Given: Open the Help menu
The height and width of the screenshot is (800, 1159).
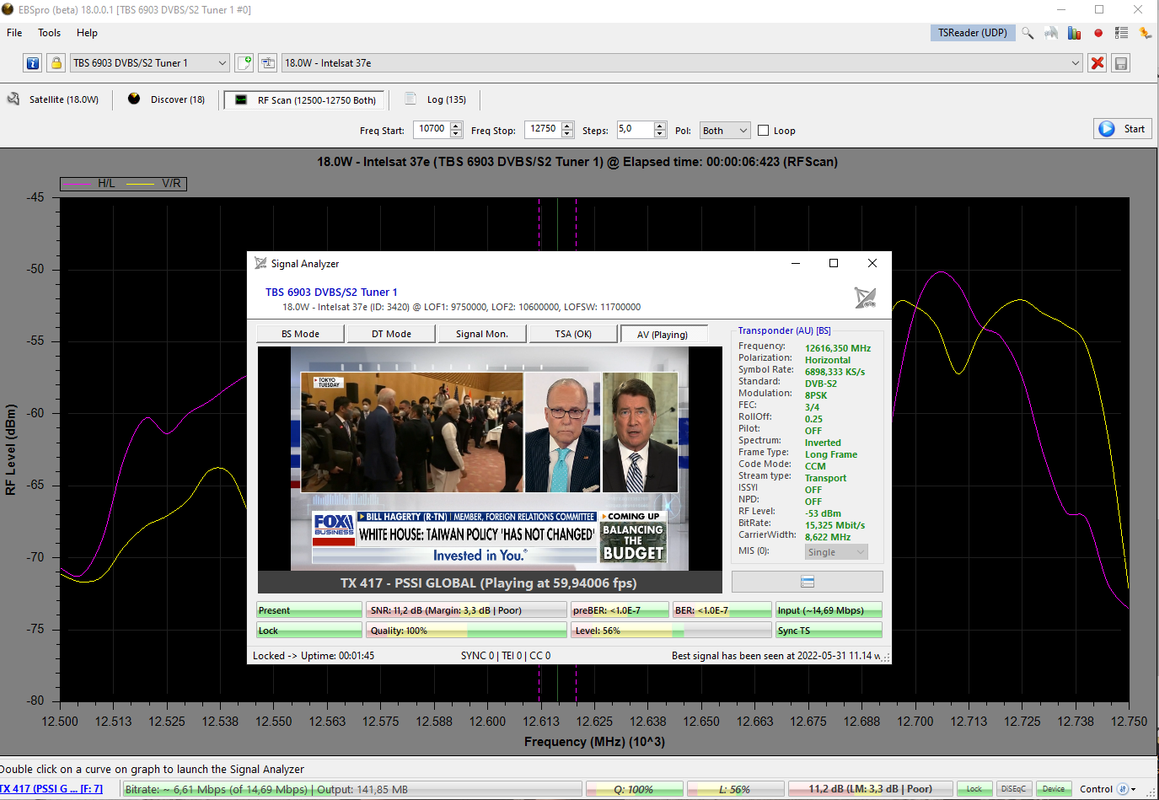Looking at the screenshot, I should (86, 33).
